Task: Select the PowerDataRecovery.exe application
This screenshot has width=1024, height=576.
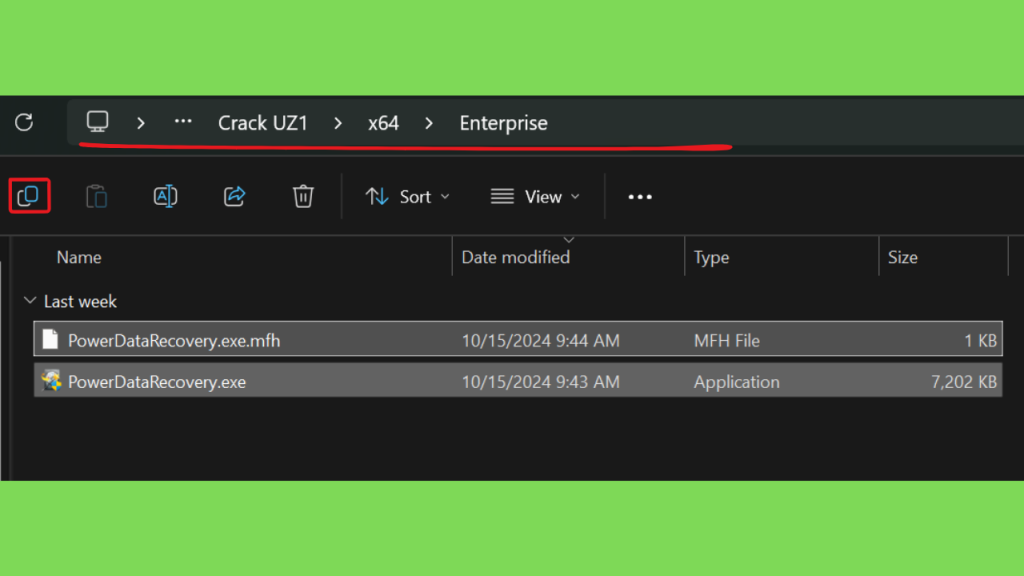Action: pos(518,381)
